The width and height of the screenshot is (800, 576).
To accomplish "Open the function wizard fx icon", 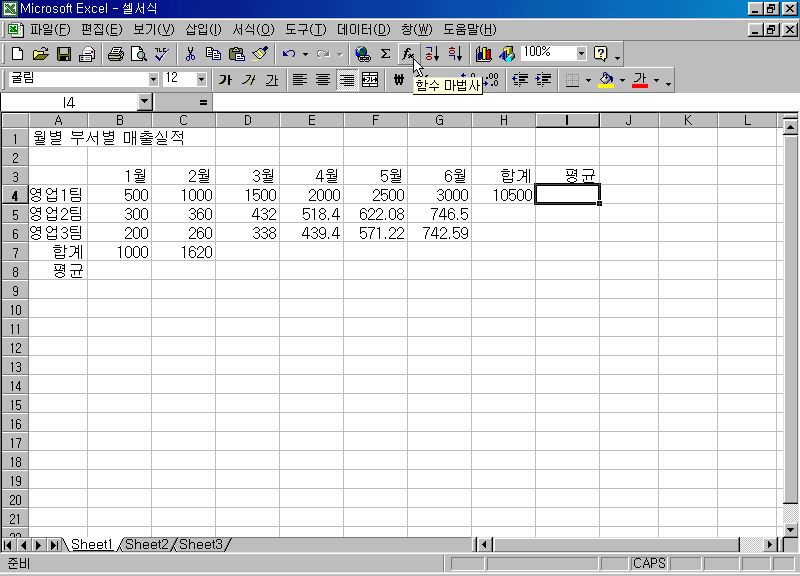I will [x=408, y=54].
